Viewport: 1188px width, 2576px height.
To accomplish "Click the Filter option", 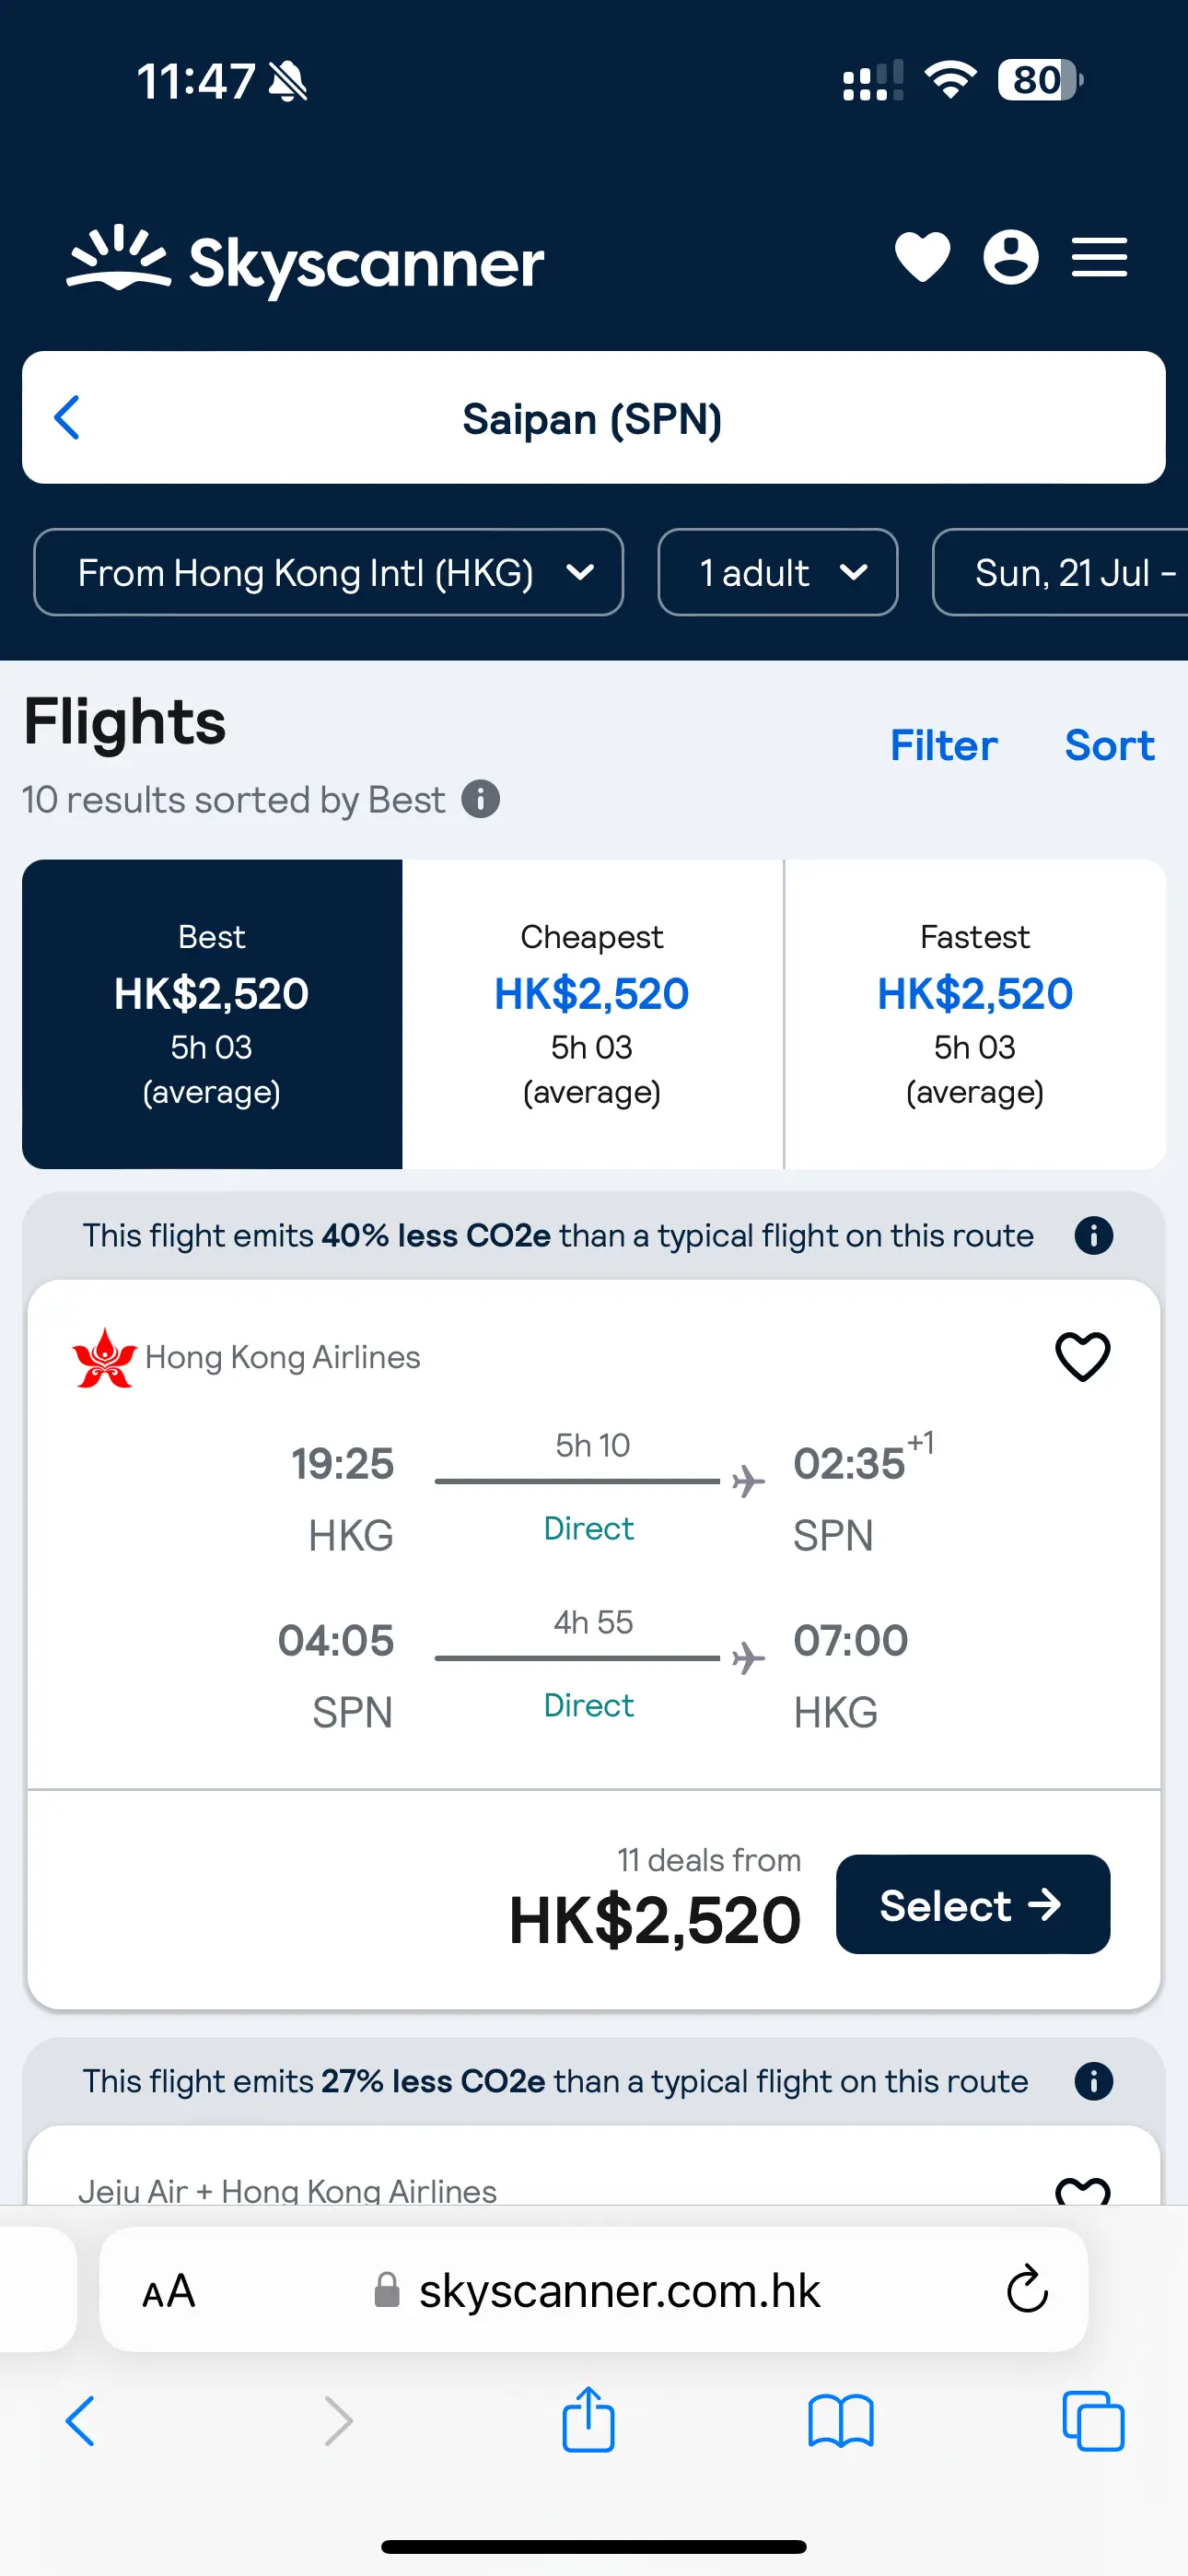I will (942, 744).
